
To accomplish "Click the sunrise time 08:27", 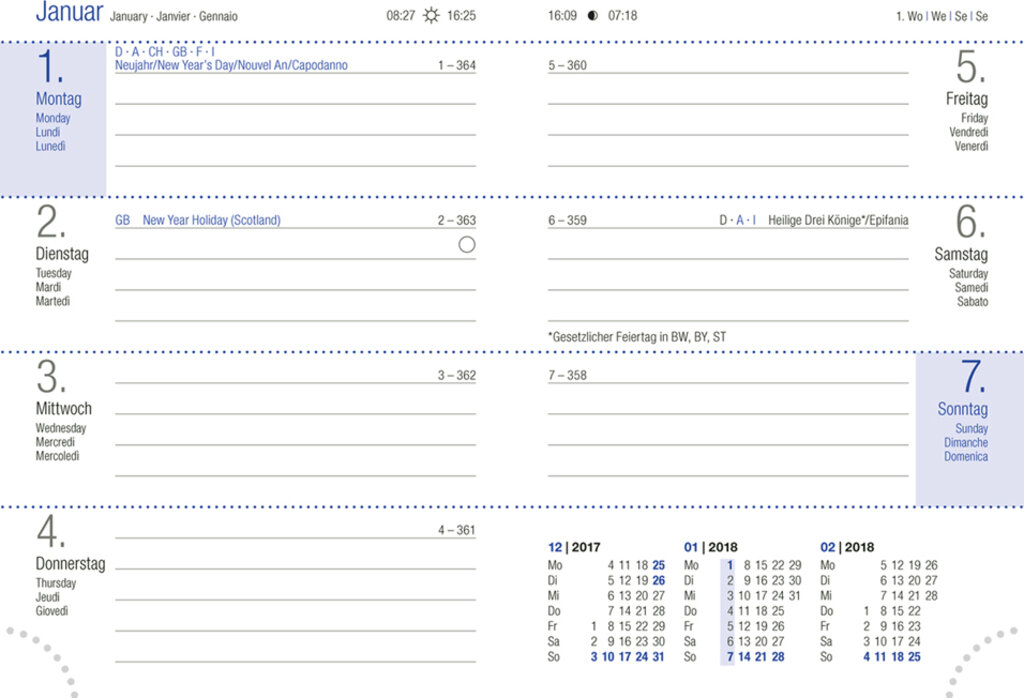I will (400, 16).
